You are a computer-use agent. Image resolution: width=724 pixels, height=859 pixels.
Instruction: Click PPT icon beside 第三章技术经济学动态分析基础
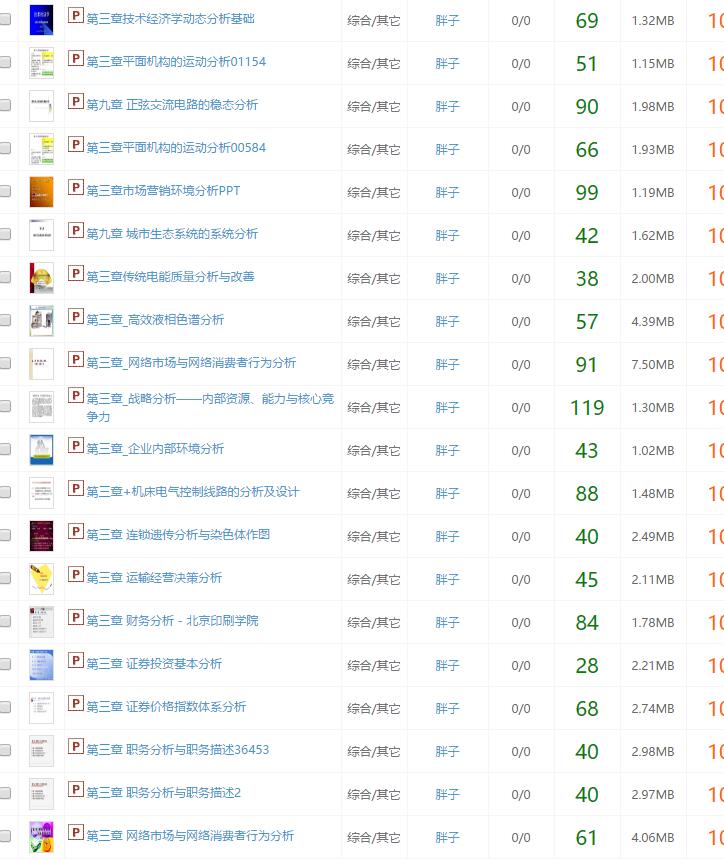(75, 16)
